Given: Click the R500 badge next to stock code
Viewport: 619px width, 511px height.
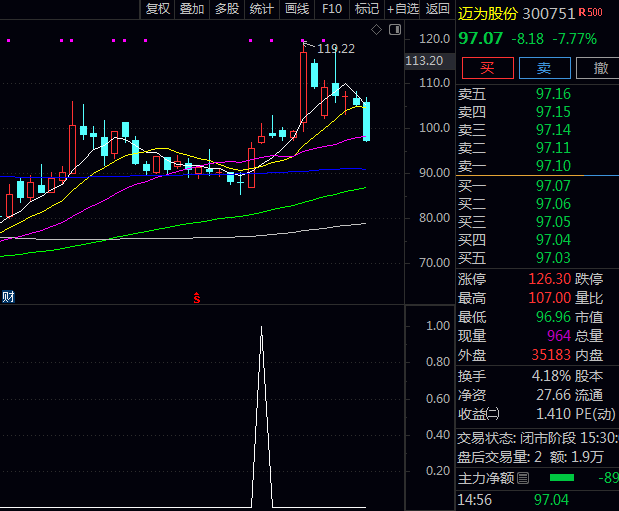Looking at the screenshot, I should [x=591, y=14].
